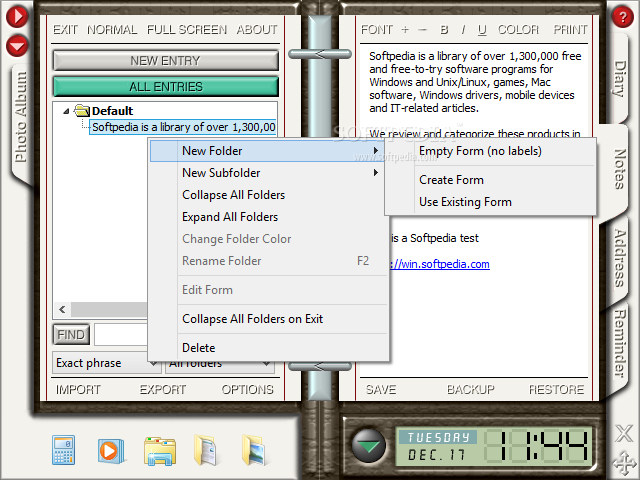This screenshot has height=480, width=640.
Task: Open the pictures folder shortcut icon
Action: coord(253,450)
